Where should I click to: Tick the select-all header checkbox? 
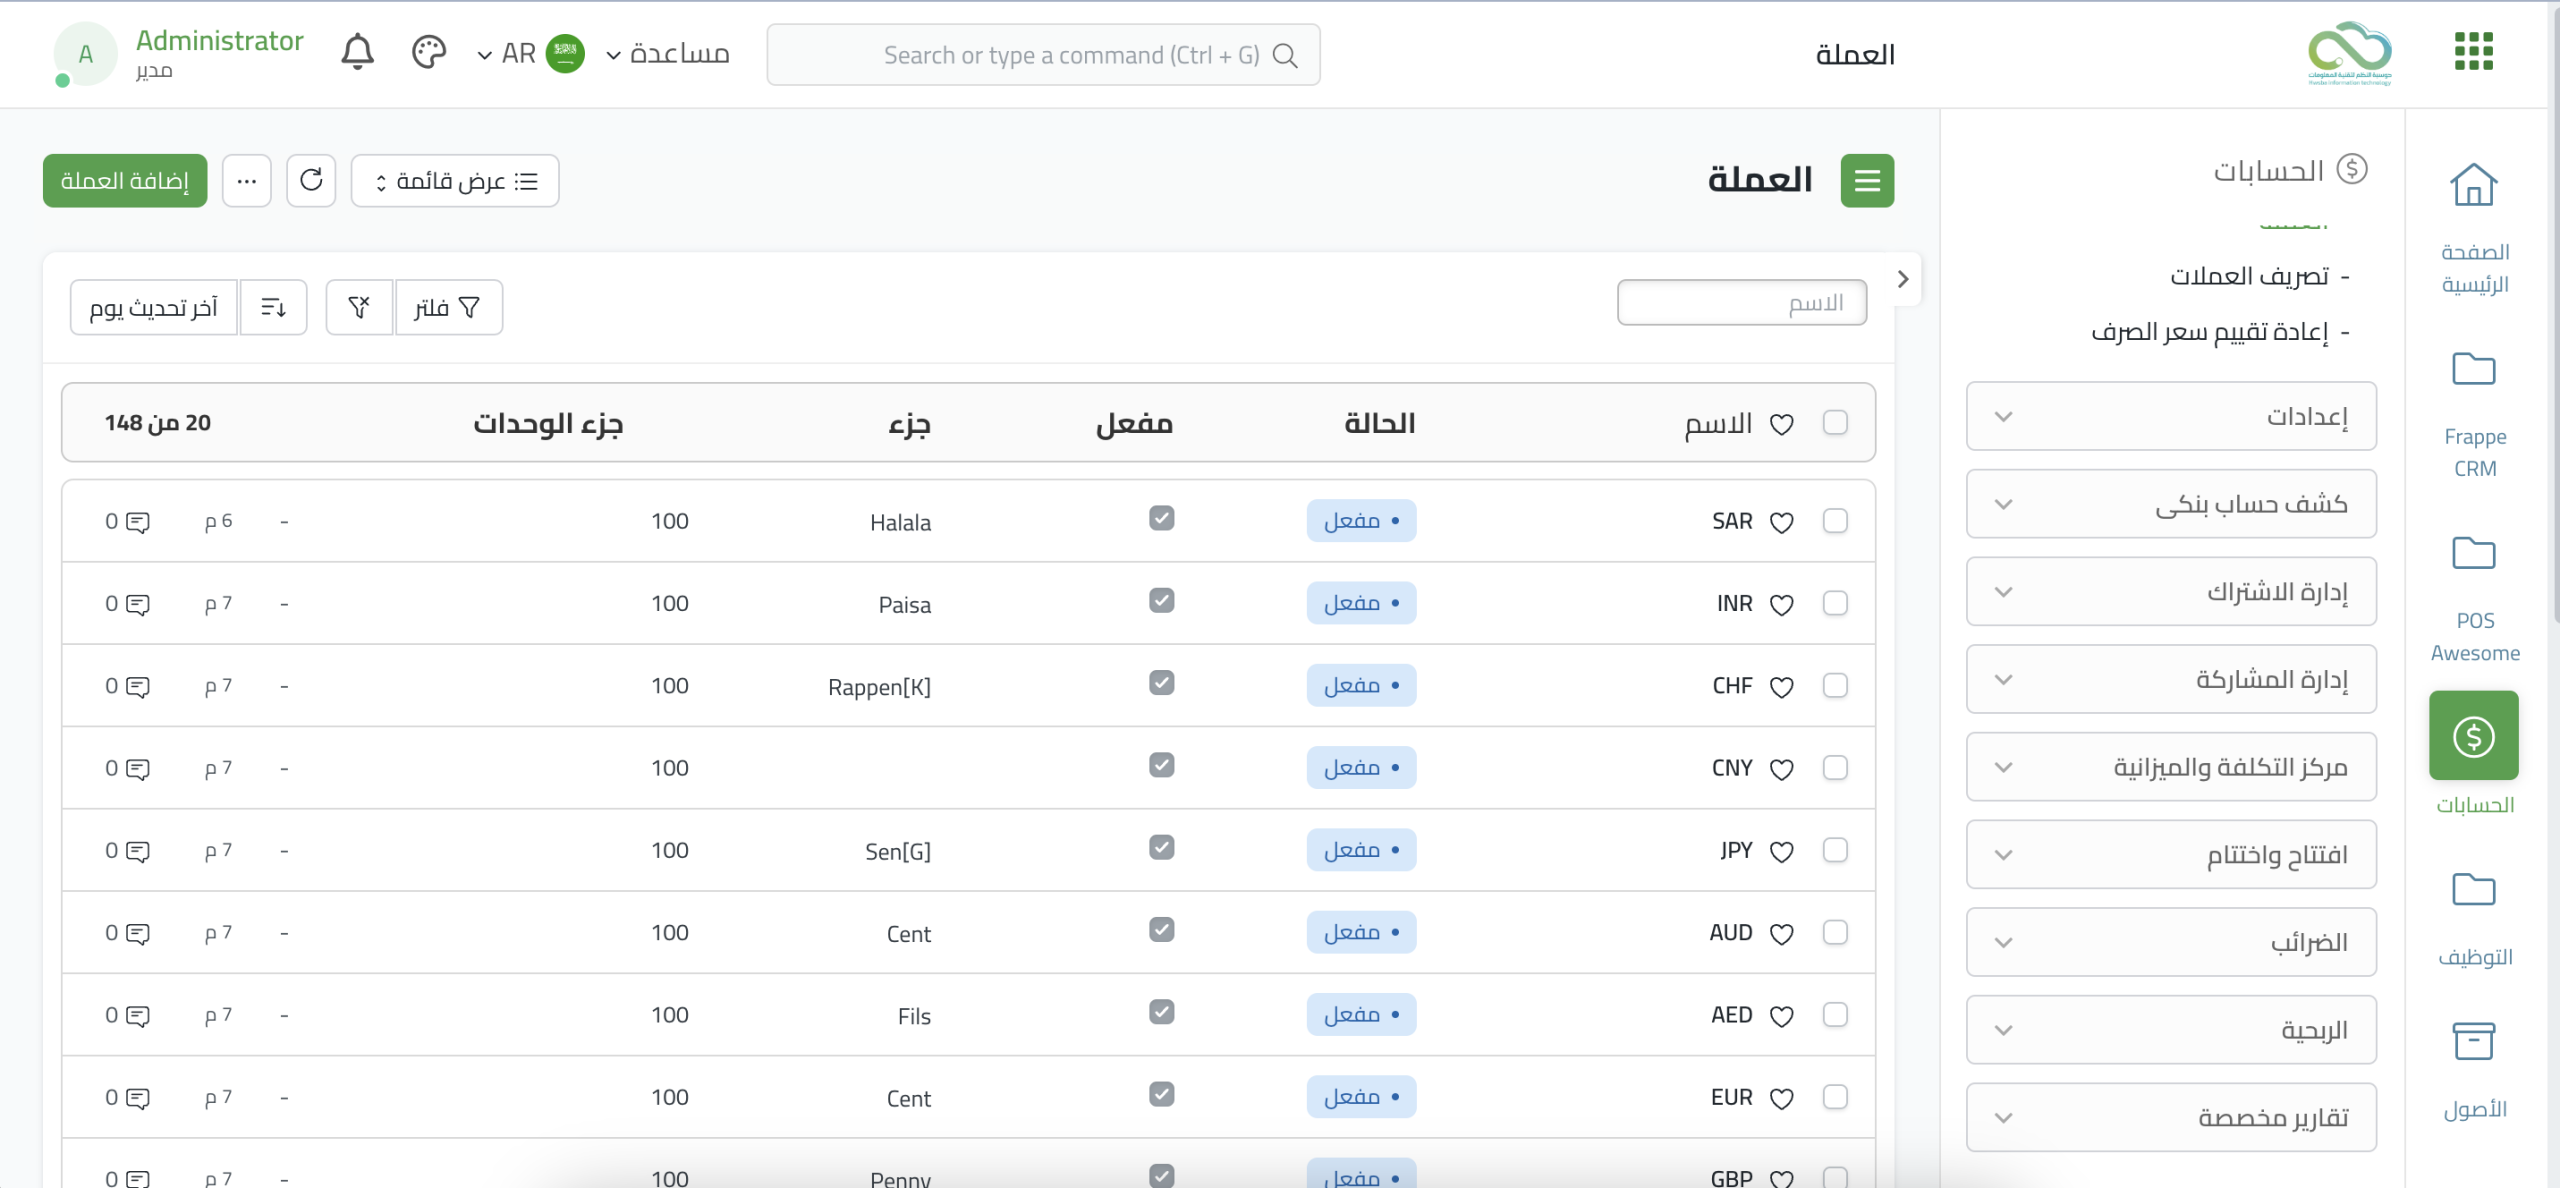(x=1835, y=422)
